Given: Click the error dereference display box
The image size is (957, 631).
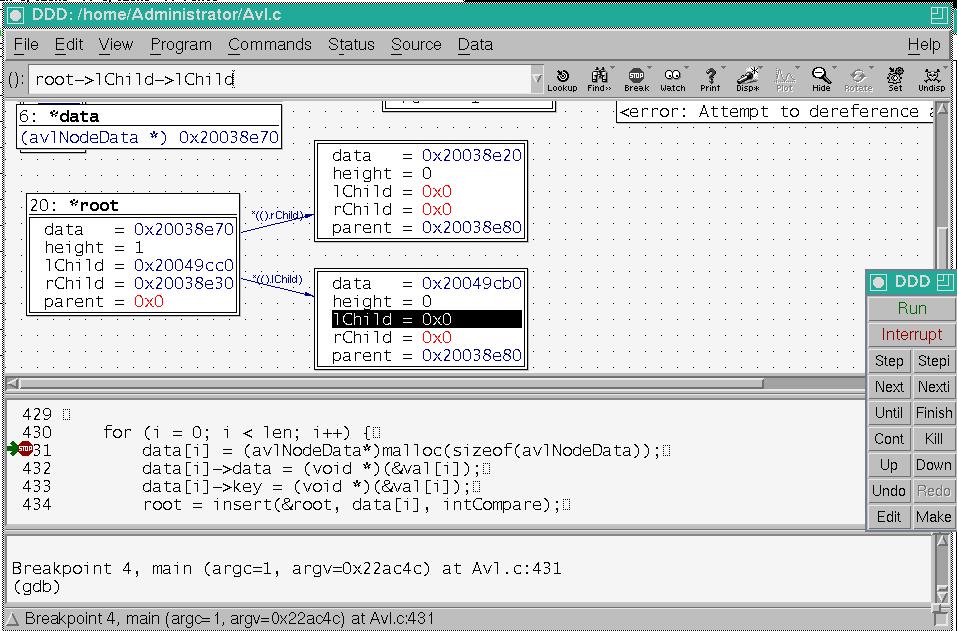Looking at the screenshot, I should (775, 112).
